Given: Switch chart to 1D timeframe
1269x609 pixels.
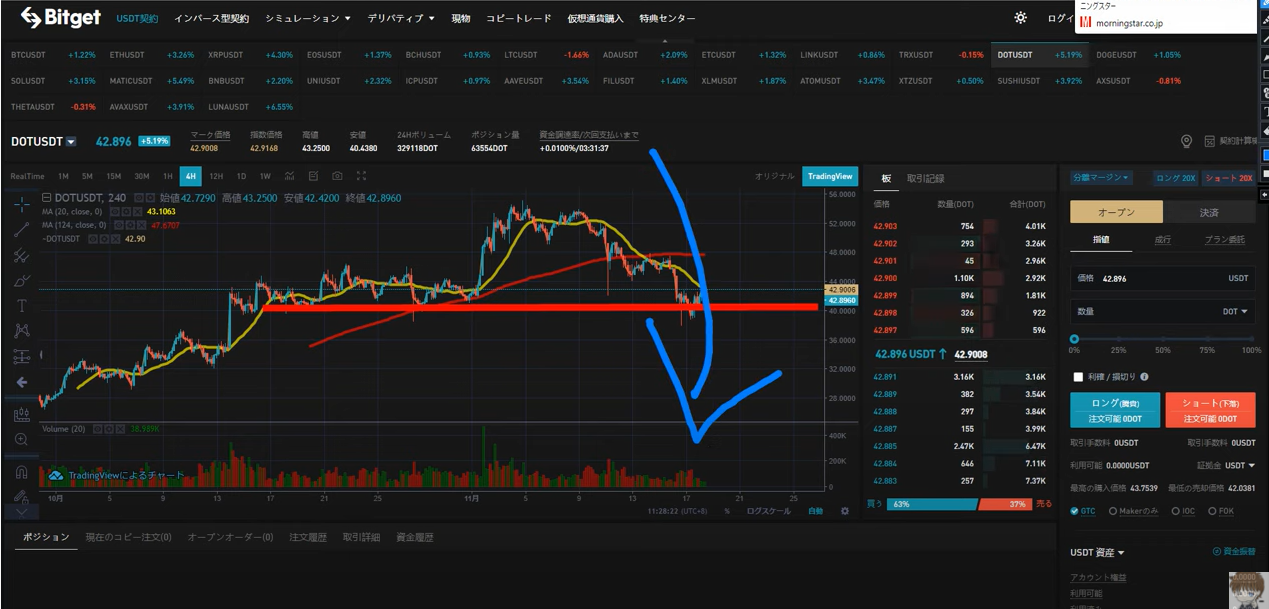Looking at the screenshot, I should (x=239, y=176).
